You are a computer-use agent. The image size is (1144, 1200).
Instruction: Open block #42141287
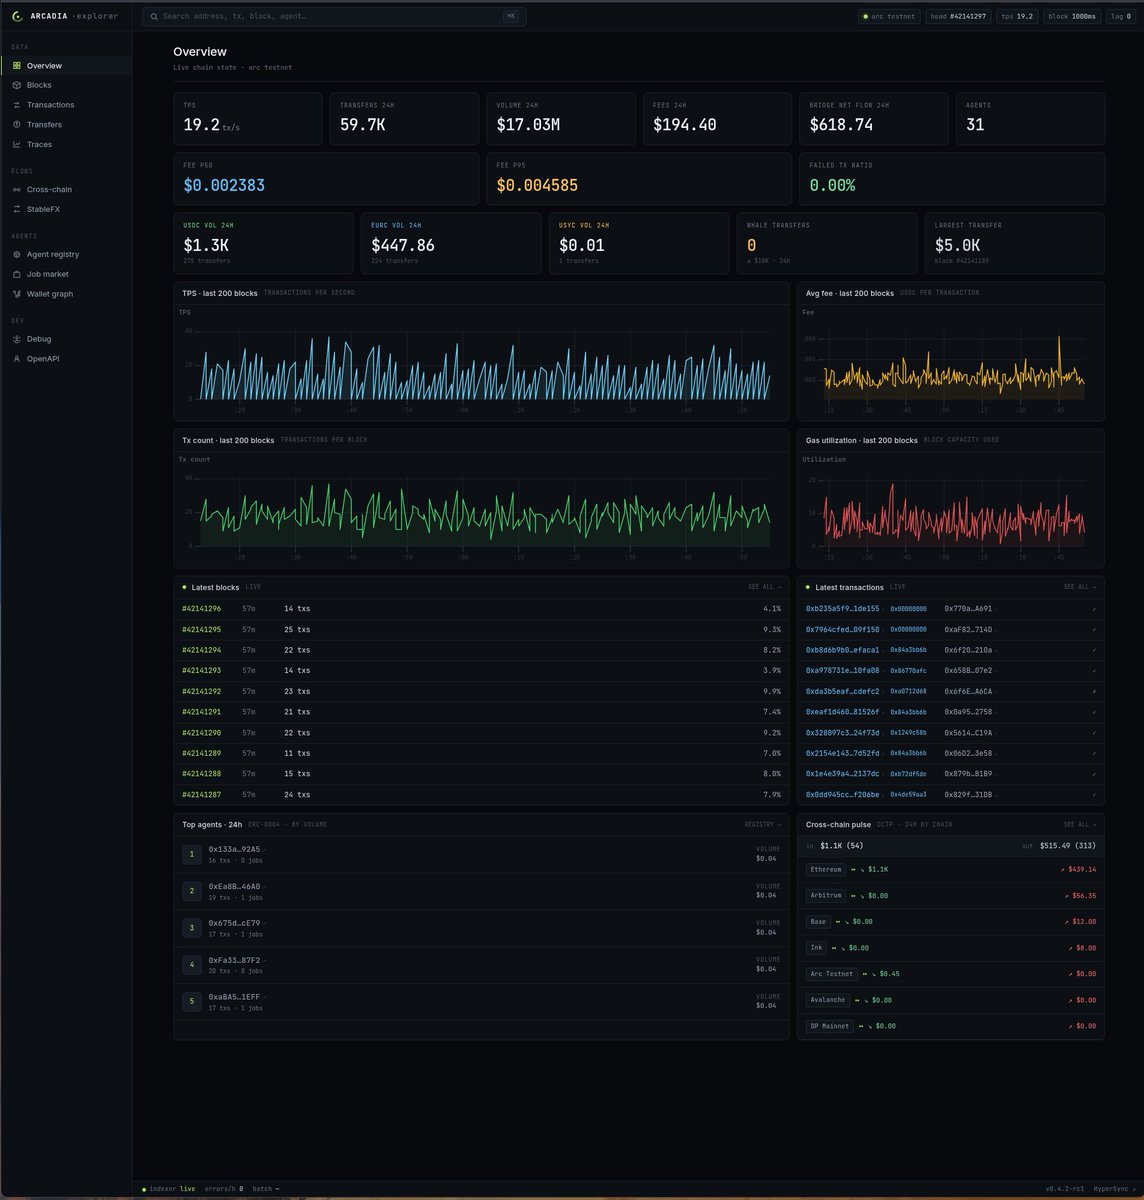pos(201,795)
